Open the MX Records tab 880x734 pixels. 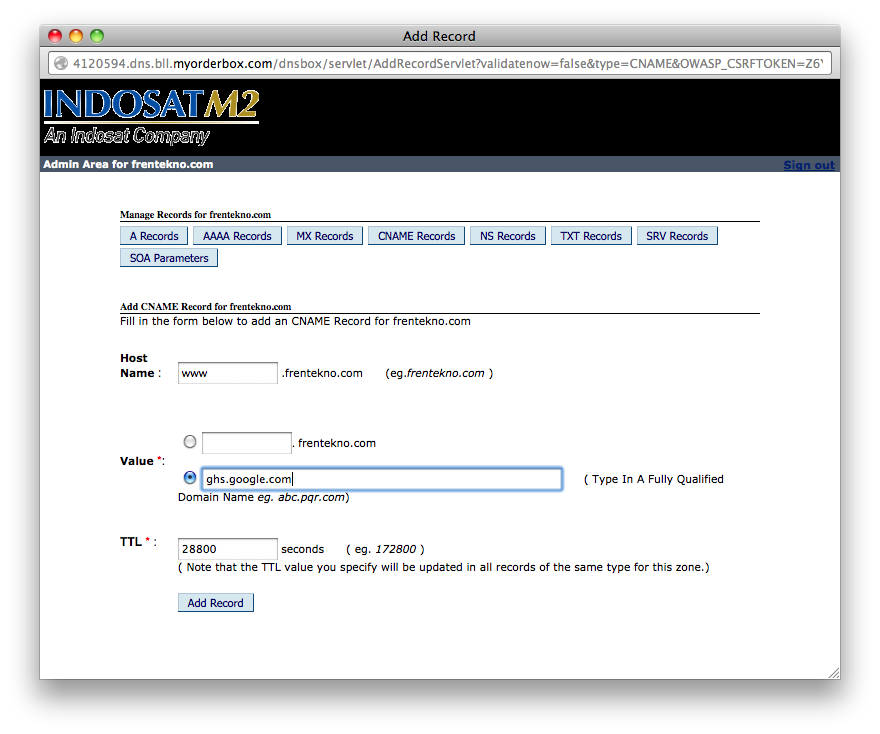pos(325,236)
